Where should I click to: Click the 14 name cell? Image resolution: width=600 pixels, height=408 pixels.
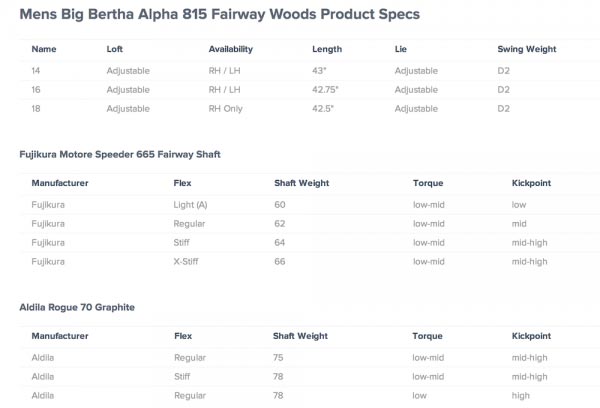[x=36, y=70]
